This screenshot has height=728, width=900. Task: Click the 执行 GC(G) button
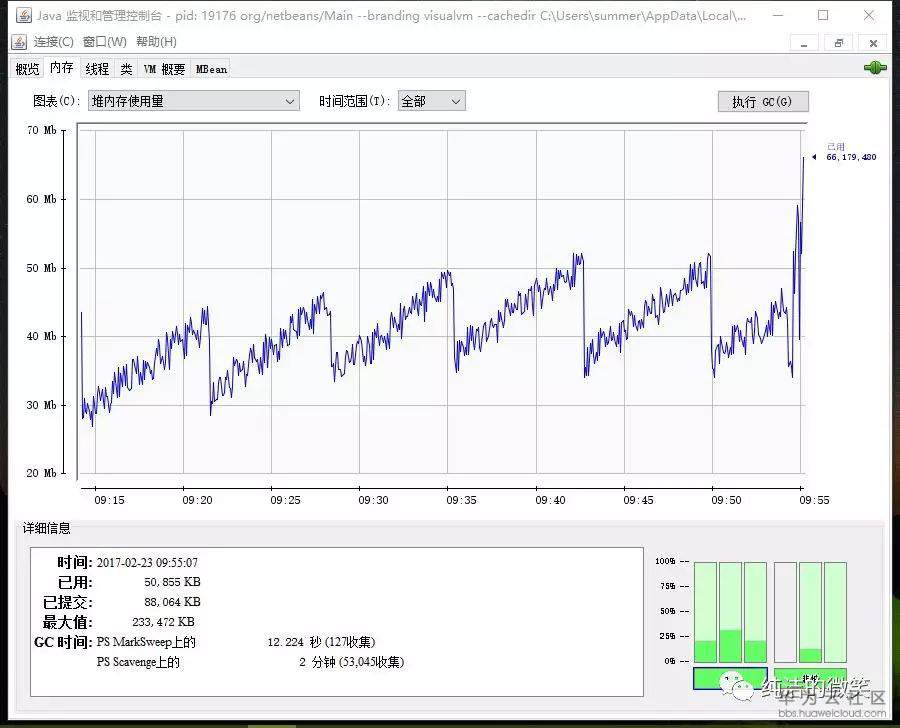tap(763, 102)
